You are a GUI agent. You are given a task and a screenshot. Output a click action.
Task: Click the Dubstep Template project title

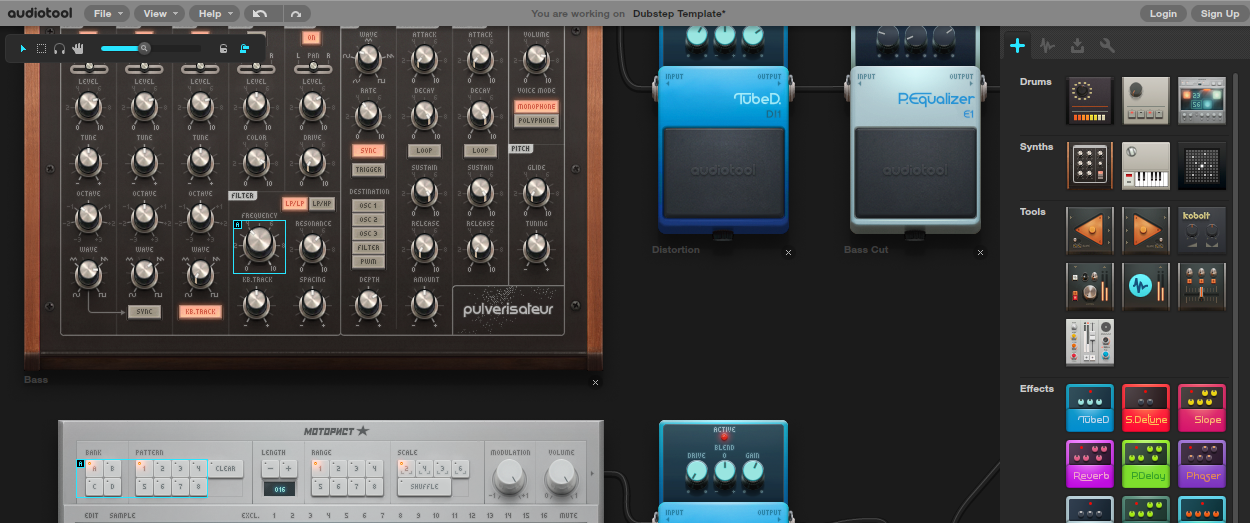pyautogui.click(x=680, y=14)
